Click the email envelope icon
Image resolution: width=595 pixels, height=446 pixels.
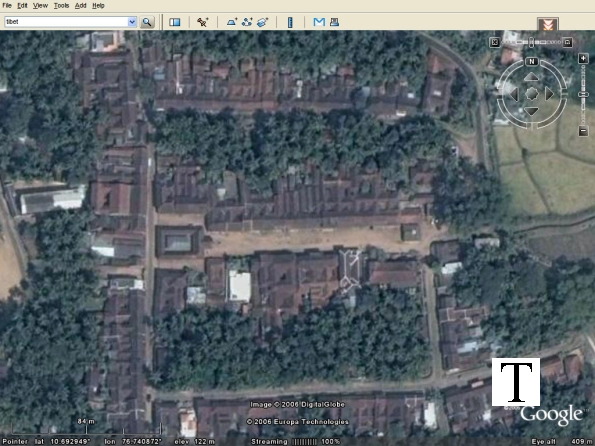click(x=319, y=22)
